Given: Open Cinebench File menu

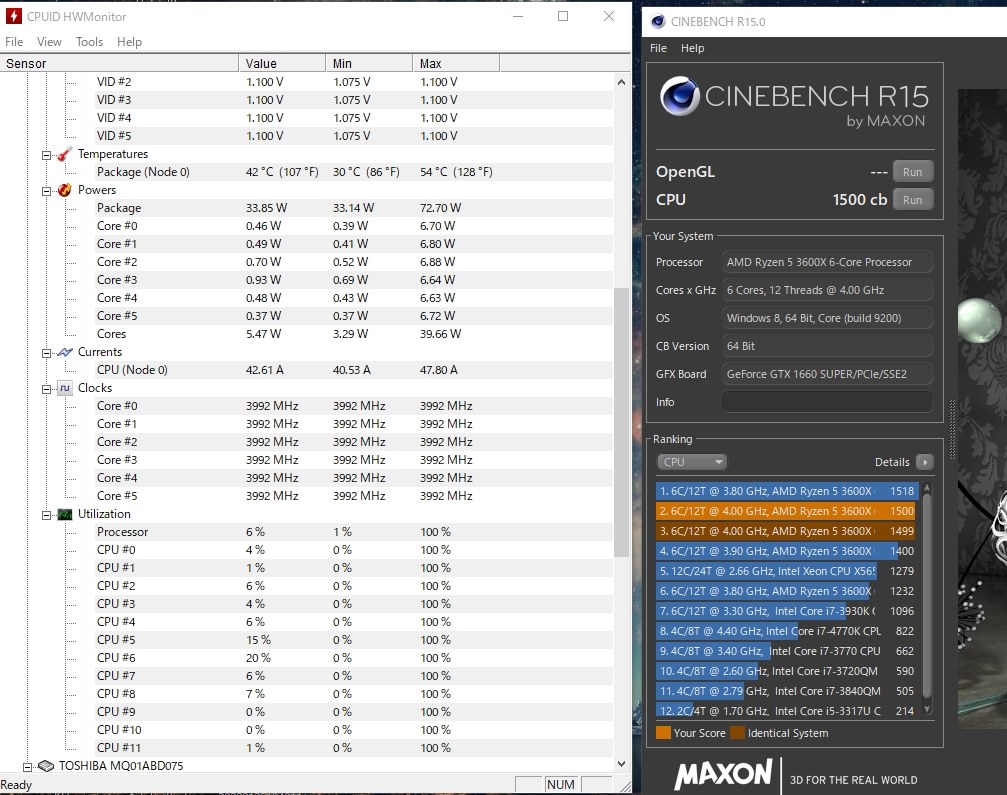Looking at the screenshot, I should coord(658,48).
